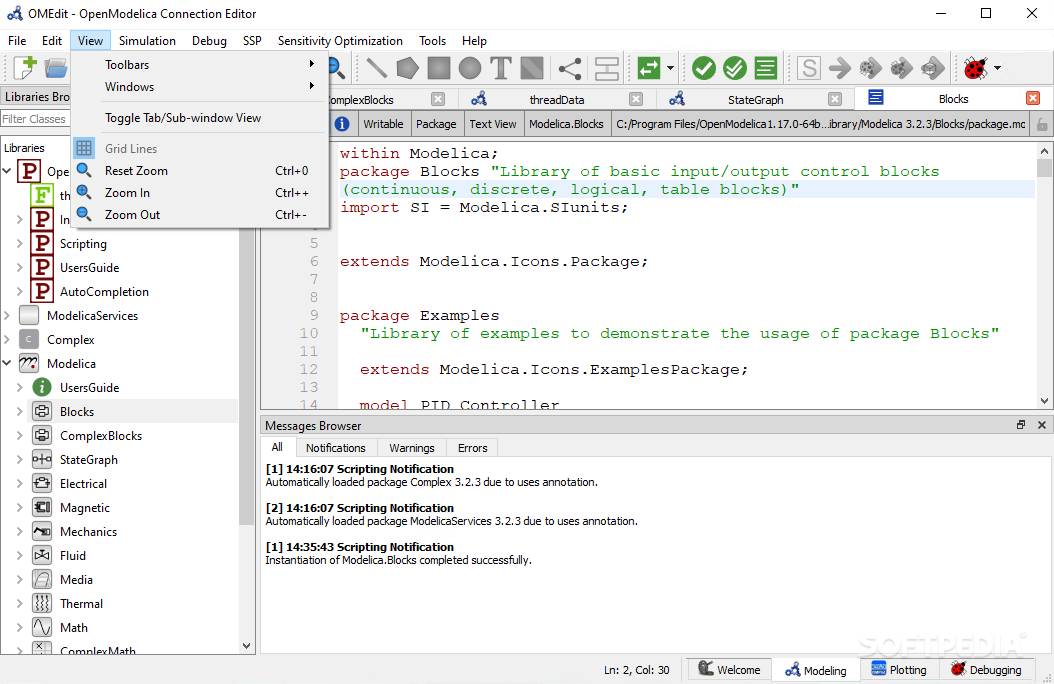The image size is (1054, 684).
Task: Open the Simulation menu
Action: 147,41
